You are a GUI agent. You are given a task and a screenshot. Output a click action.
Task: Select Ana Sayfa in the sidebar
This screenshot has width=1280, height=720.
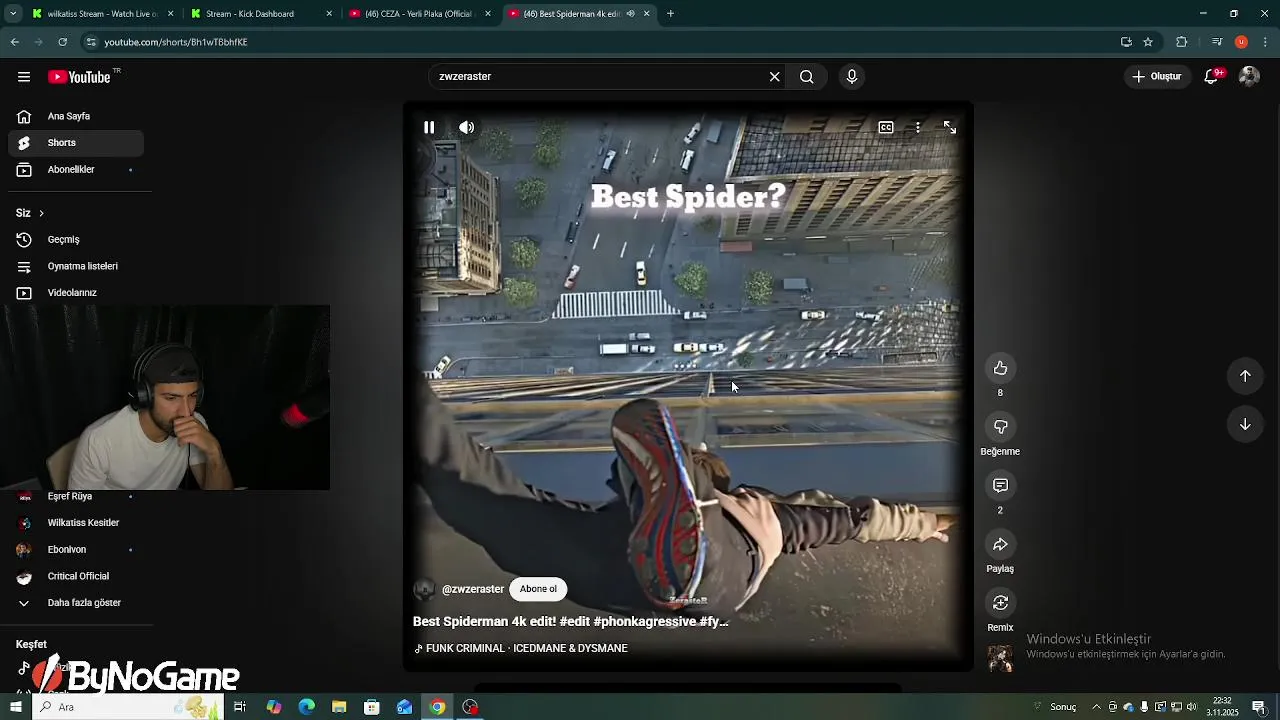pos(76,117)
